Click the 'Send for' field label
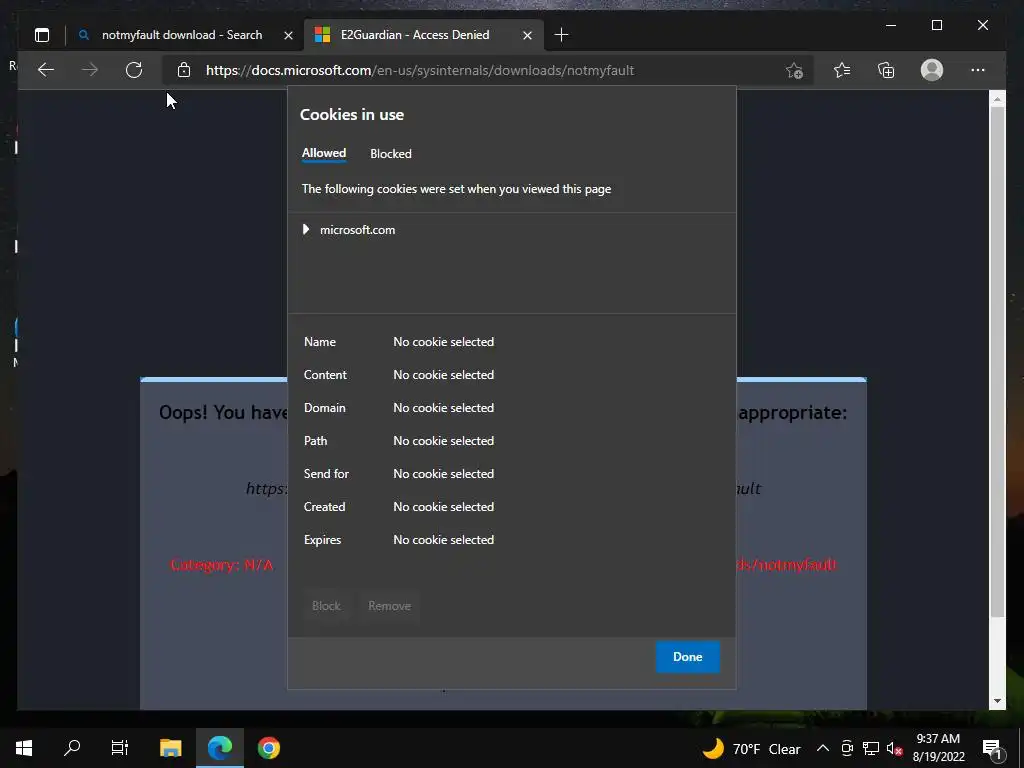1024x768 pixels. [326, 473]
